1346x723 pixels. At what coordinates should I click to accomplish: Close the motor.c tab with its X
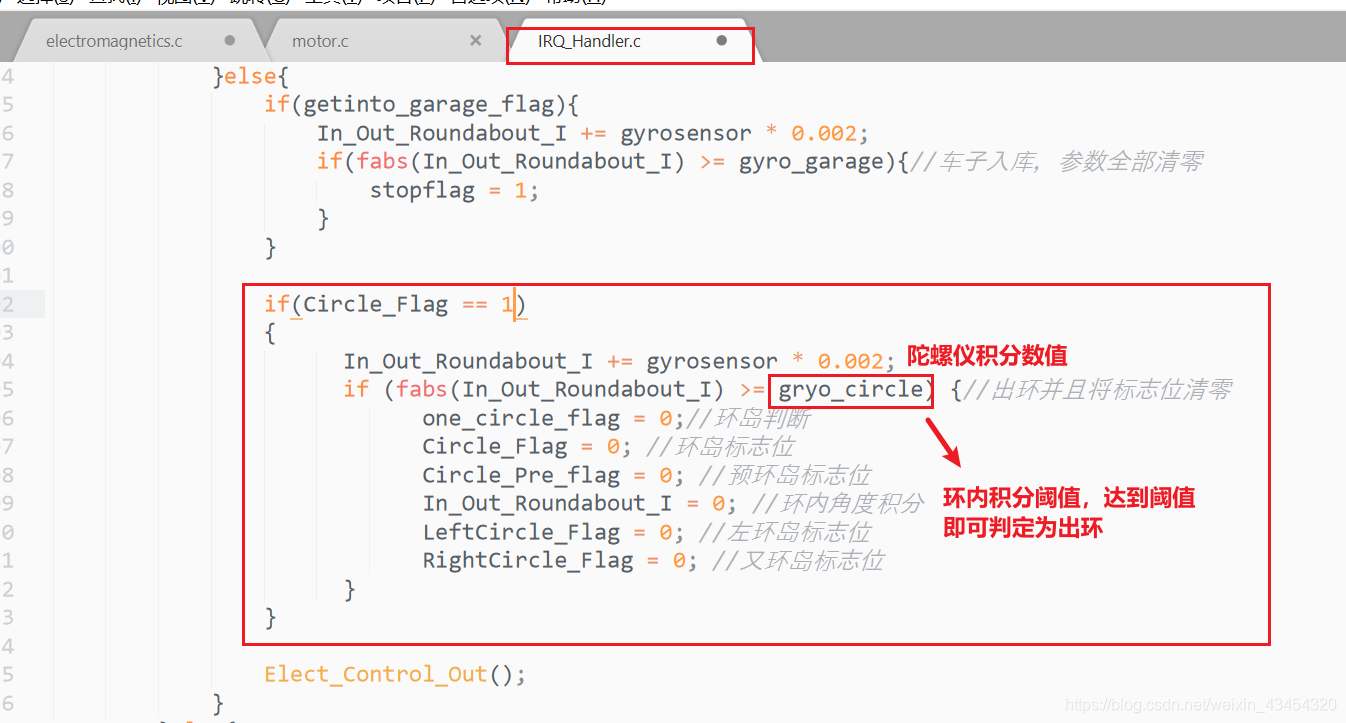(475, 40)
